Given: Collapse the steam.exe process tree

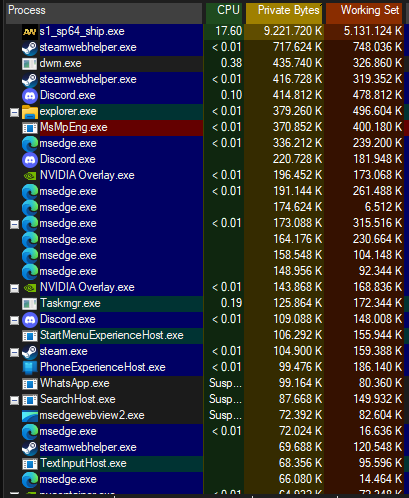Looking at the screenshot, I should [x=14, y=353].
